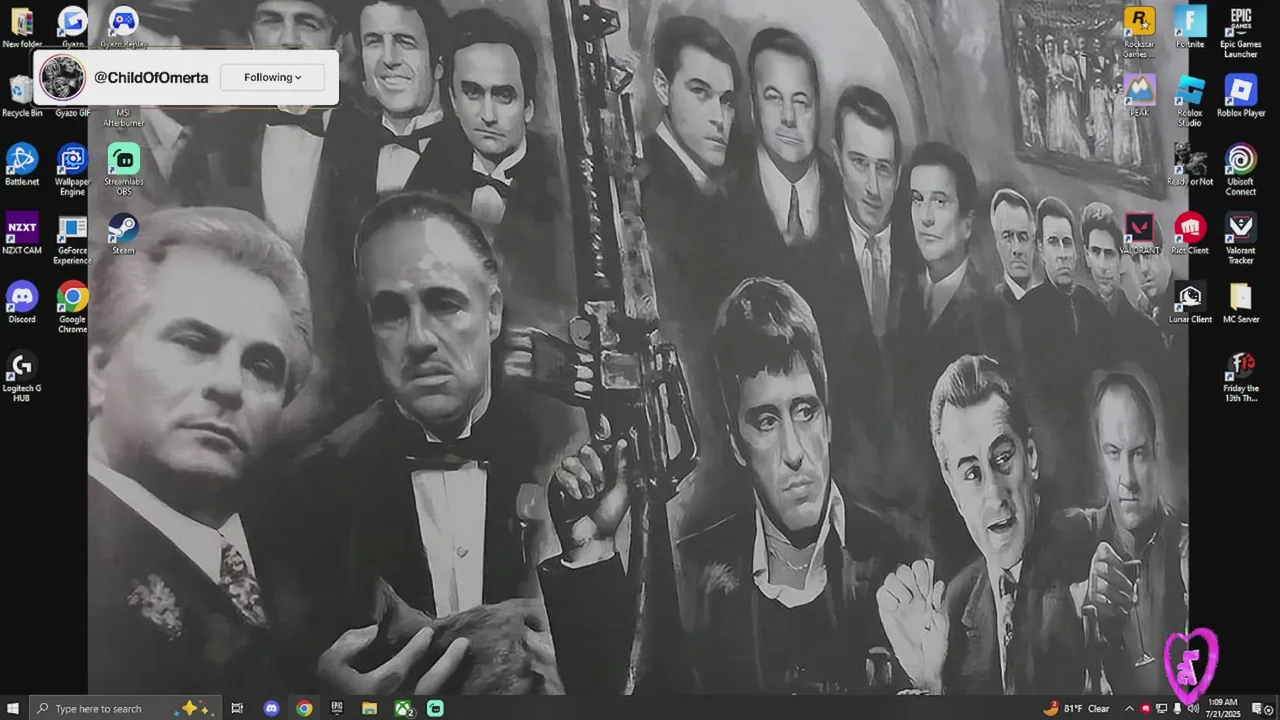This screenshot has width=1280, height=720.
Task: Open GeForce Experience desktop shortcut
Action: click(x=72, y=239)
